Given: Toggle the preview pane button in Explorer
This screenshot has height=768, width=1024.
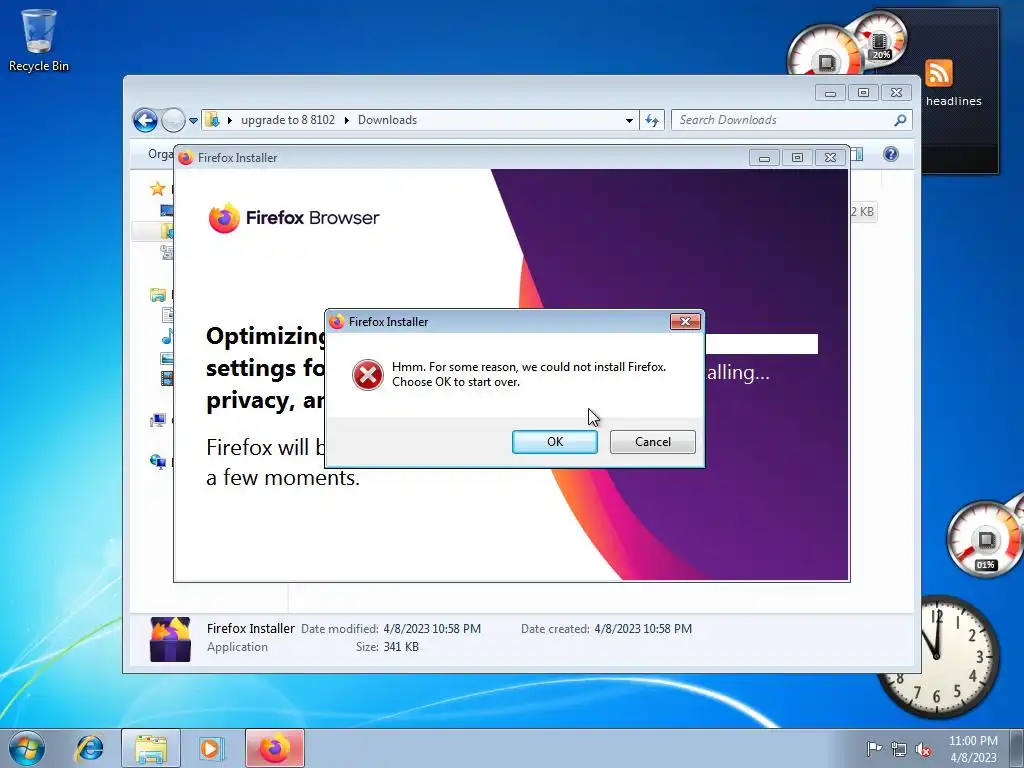Looking at the screenshot, I should (x=857, y=154).
